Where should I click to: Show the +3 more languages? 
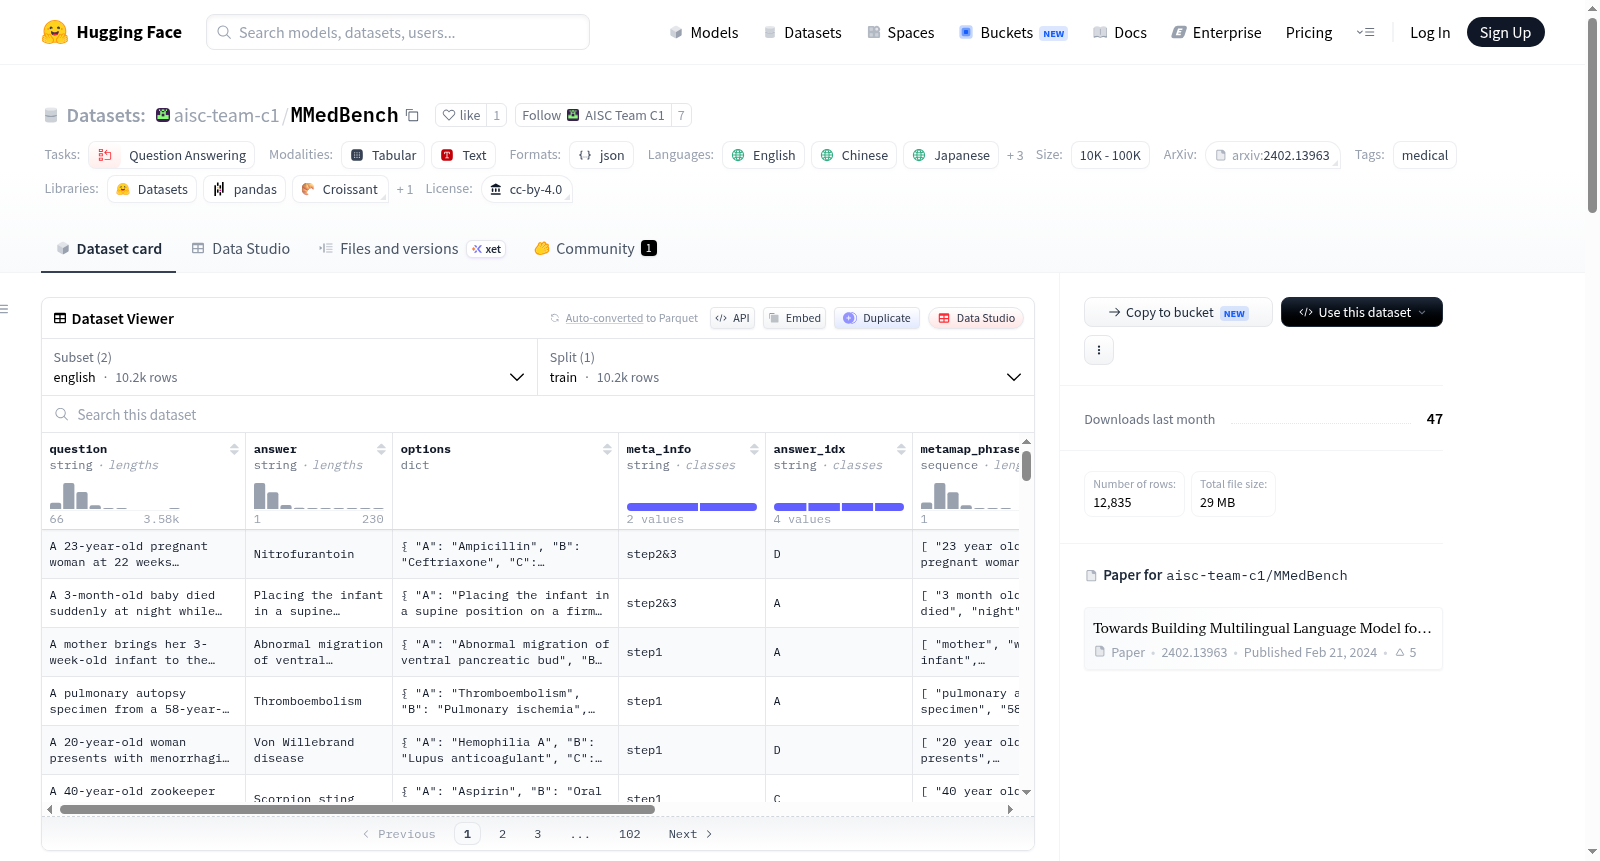(x=1015, y=156)
